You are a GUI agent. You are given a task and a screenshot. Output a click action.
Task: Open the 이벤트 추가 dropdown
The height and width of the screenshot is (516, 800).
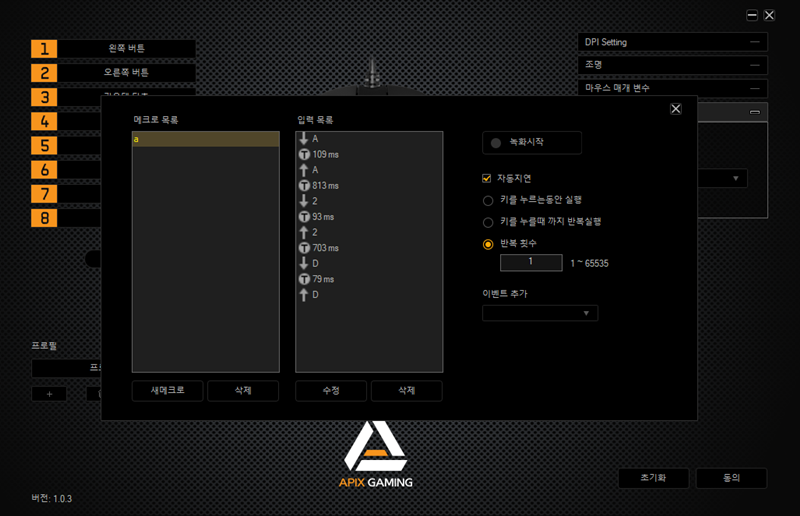coord(540,313)
